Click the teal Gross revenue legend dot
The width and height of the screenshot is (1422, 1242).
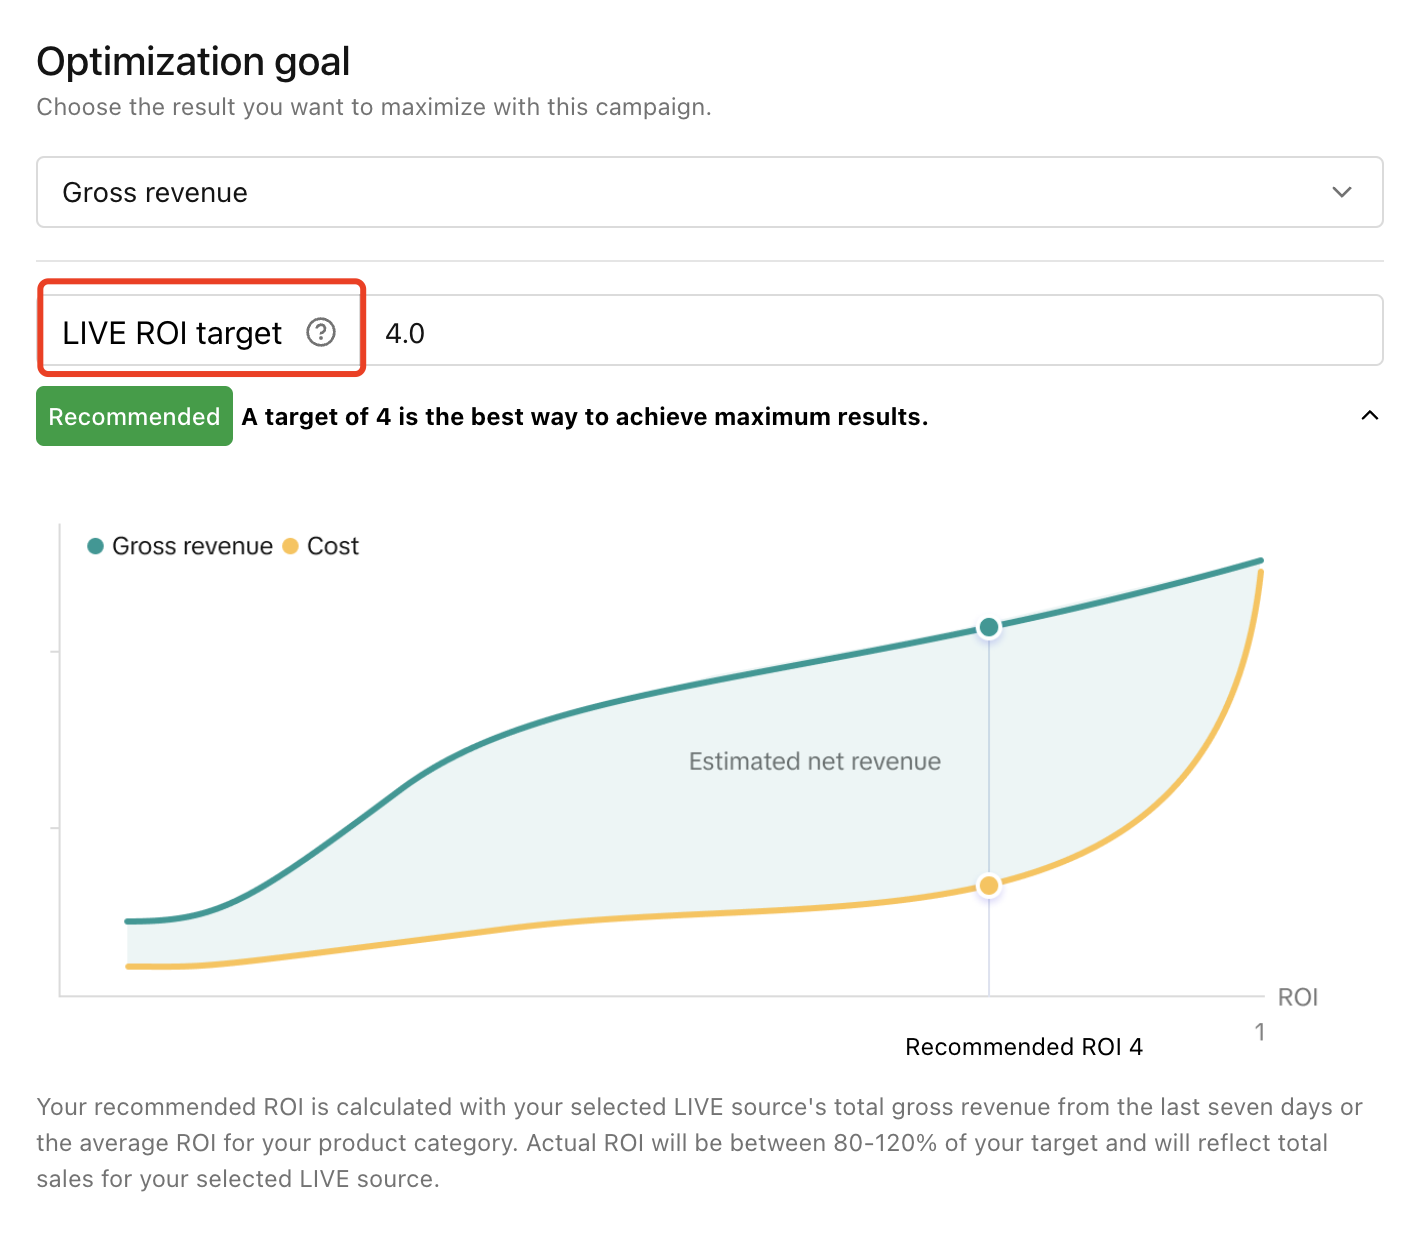click(x=96, y=546)
